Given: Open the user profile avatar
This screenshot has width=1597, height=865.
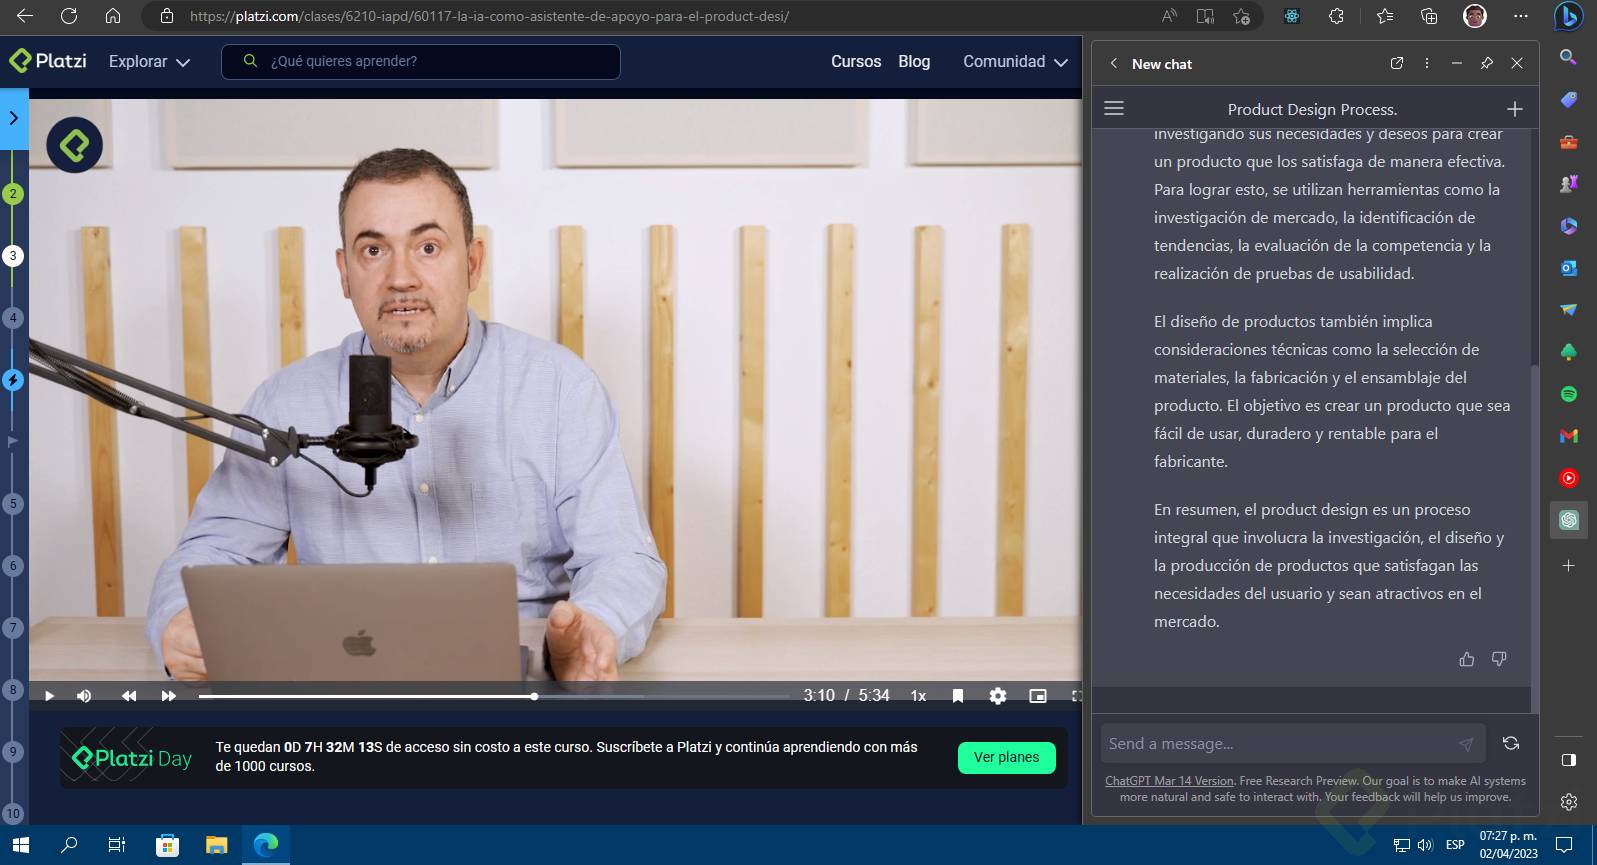Looking at the screenshot, I should (x=1474, y=16).
